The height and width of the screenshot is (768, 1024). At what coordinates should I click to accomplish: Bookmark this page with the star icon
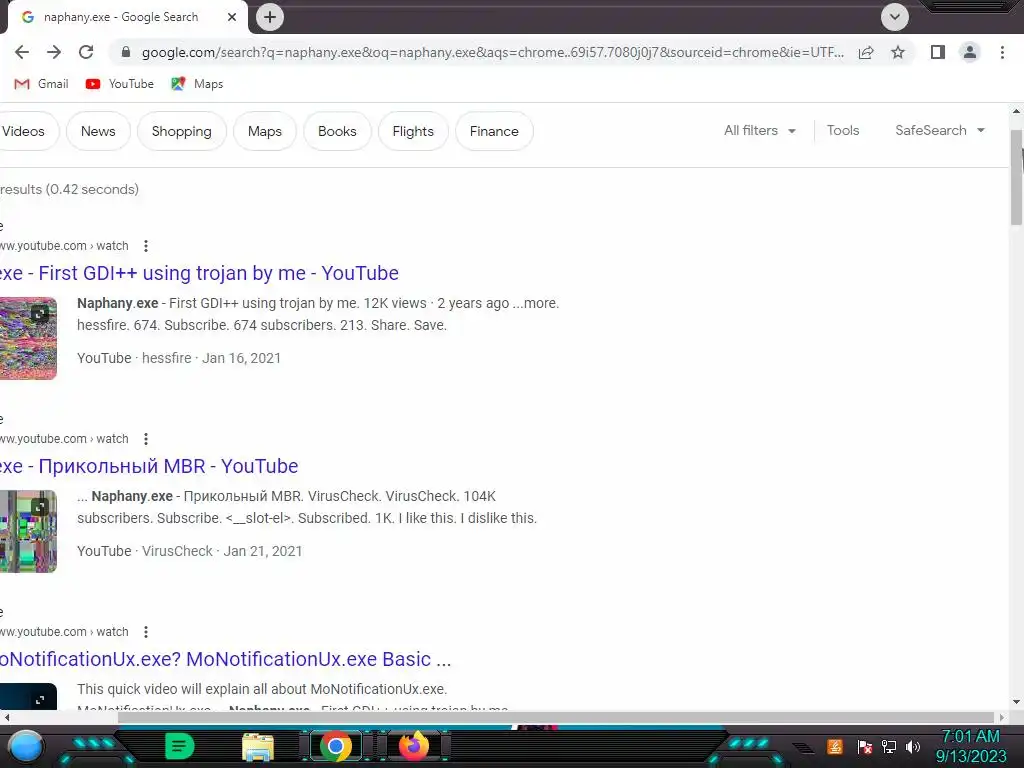click(x=898, y=52)
